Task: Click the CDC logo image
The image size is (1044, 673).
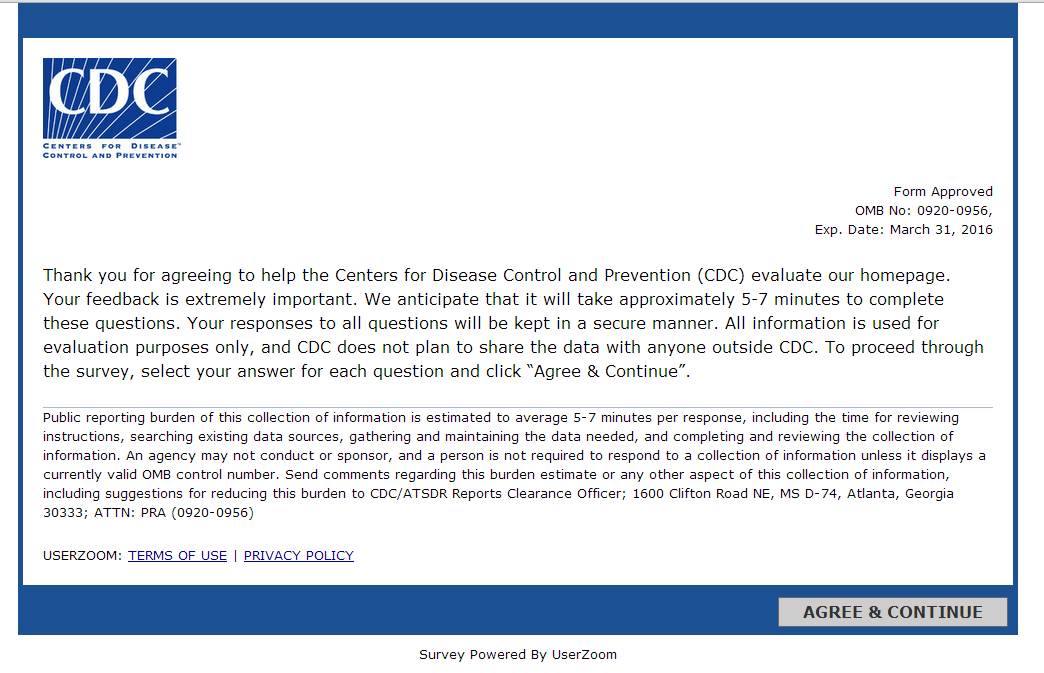Action: (110, 97)
